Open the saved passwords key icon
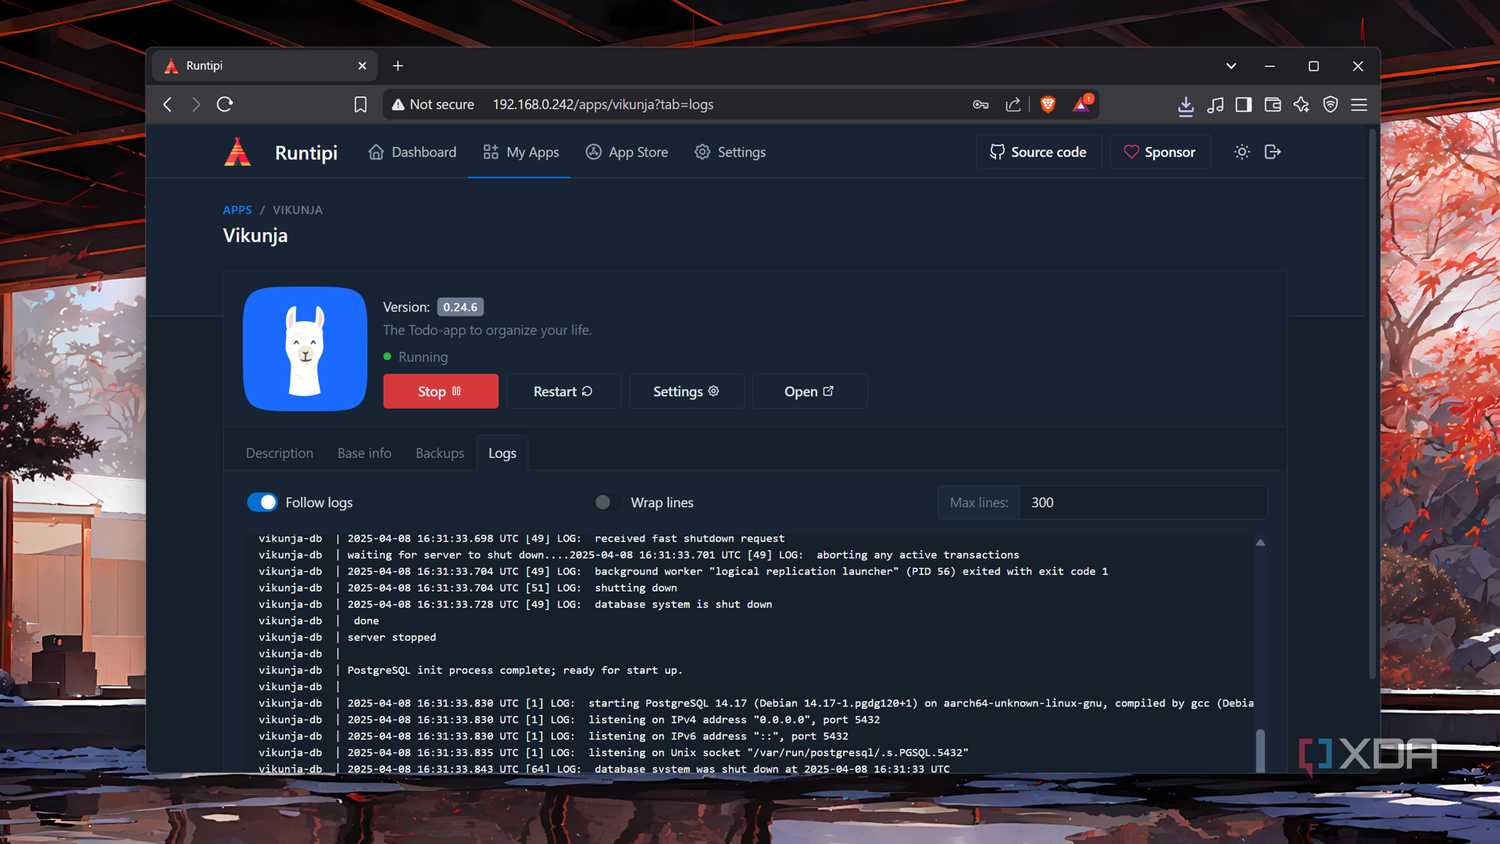The width and height of the screenshot is (1500, 844). (x=981, y=104)
